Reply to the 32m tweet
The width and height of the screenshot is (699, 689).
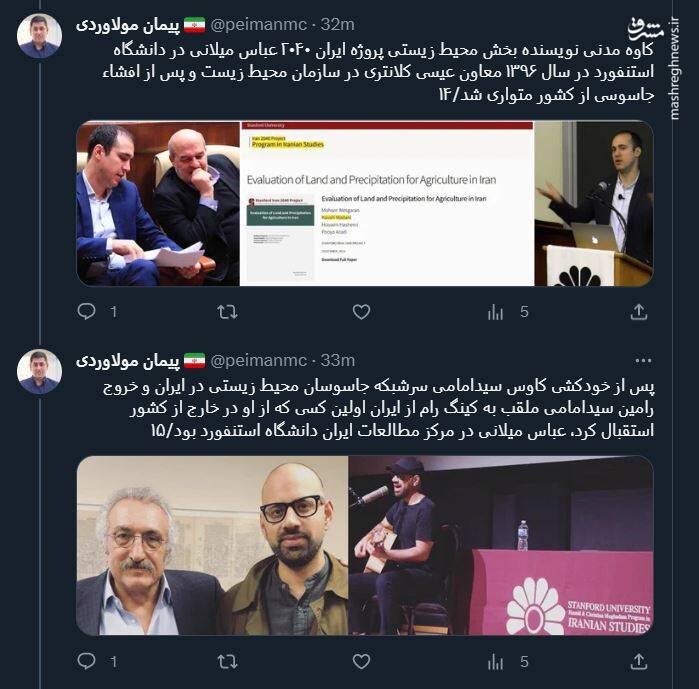86,311
